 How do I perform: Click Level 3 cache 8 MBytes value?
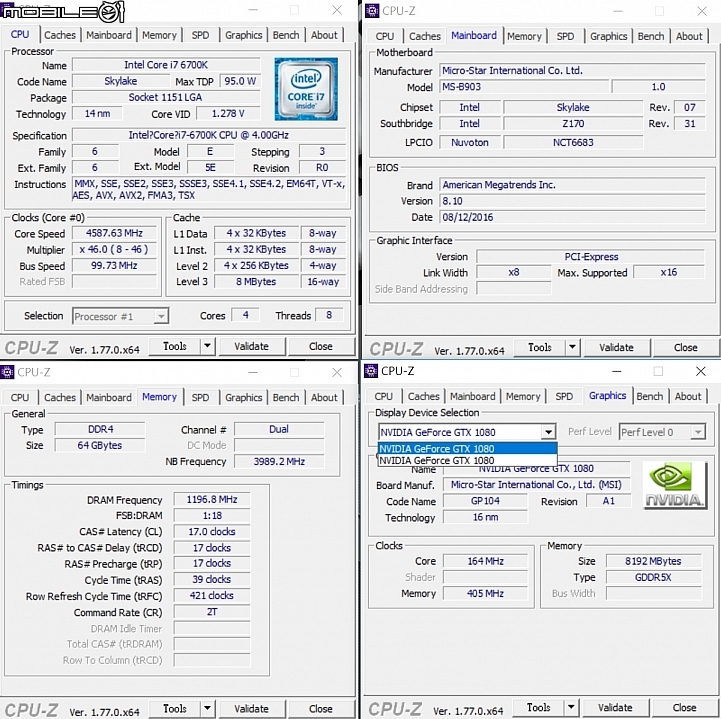pos(256,282)
